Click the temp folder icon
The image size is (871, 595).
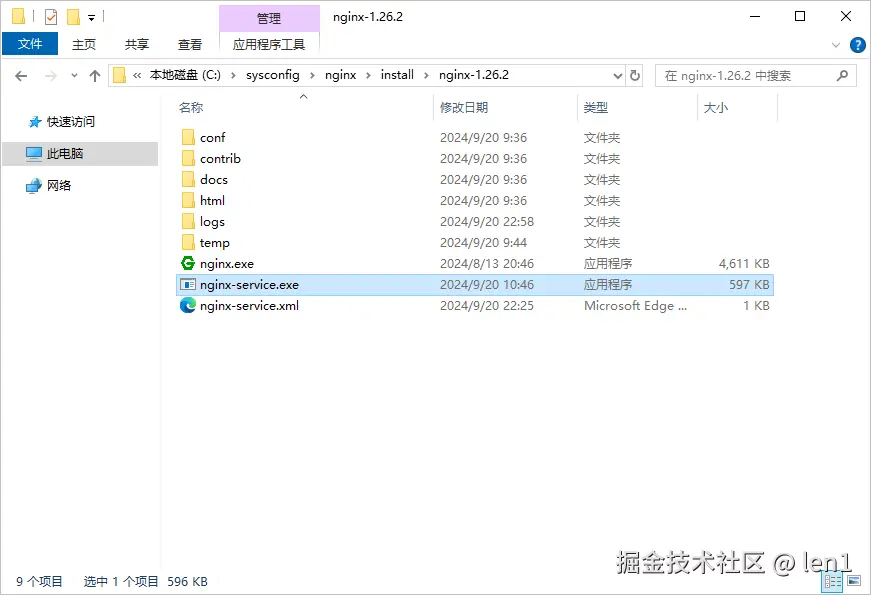tap(188, 243)
